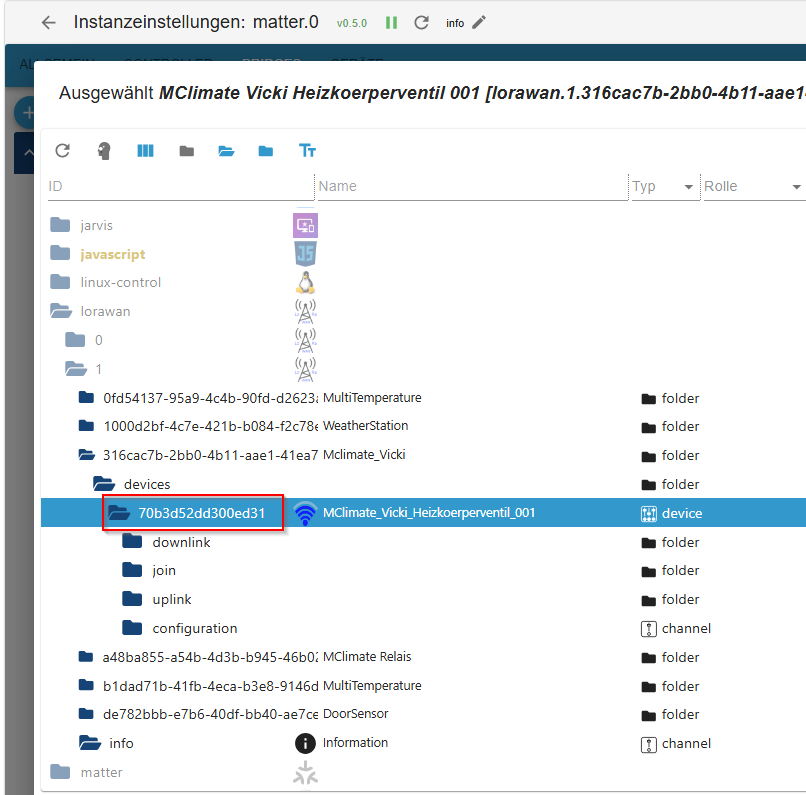The image size is (806, 795).
Task: Go back using the arrow icon
Action: (x=49, y=23)
